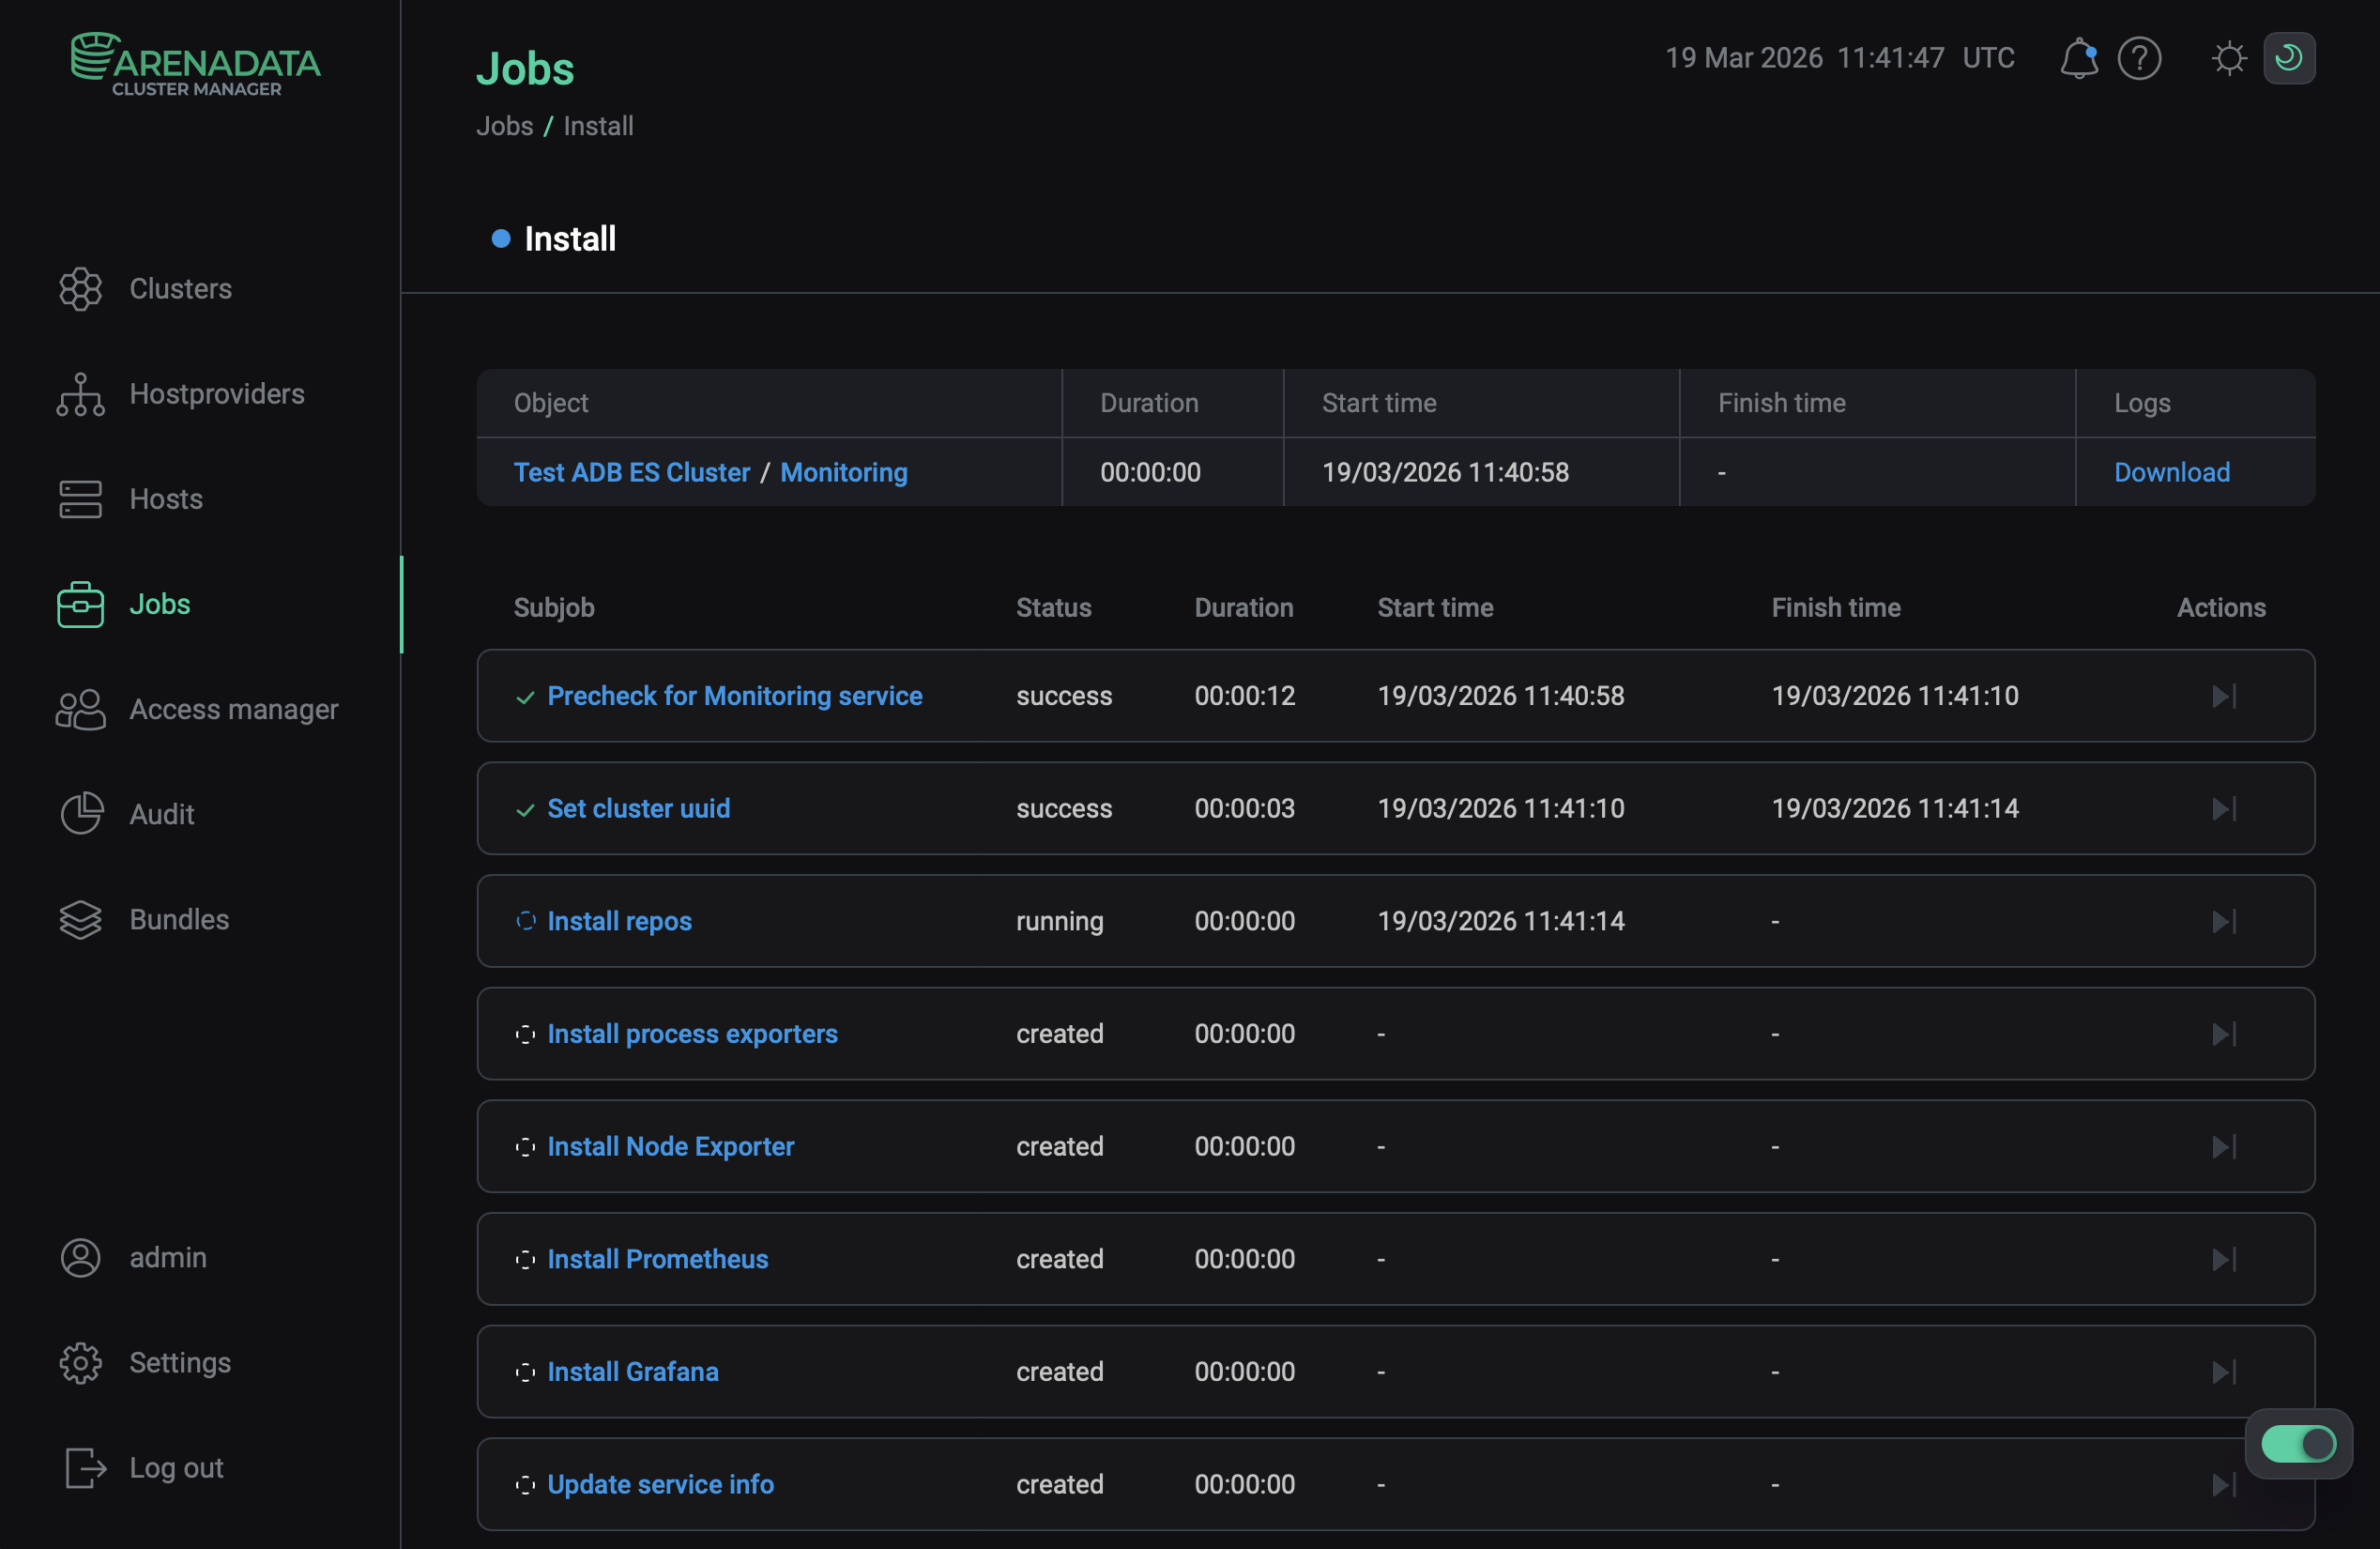
Task: Open the Precheck for Monitoring service subjob
Action: [734, 695]
